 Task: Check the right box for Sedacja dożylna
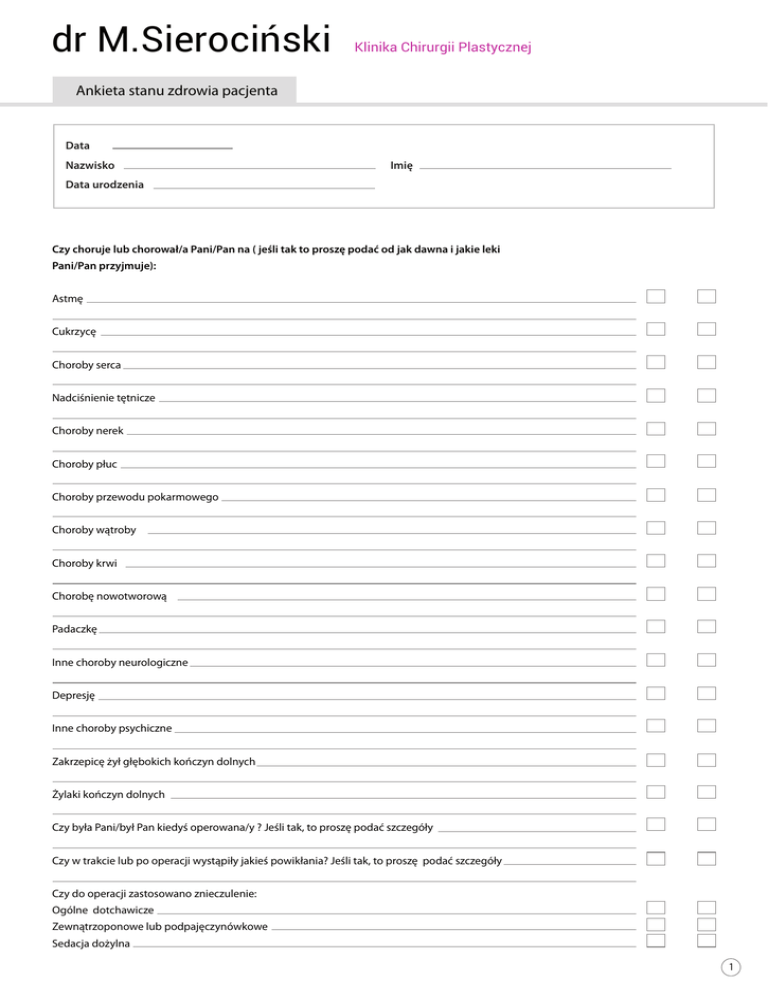point(707,940)
